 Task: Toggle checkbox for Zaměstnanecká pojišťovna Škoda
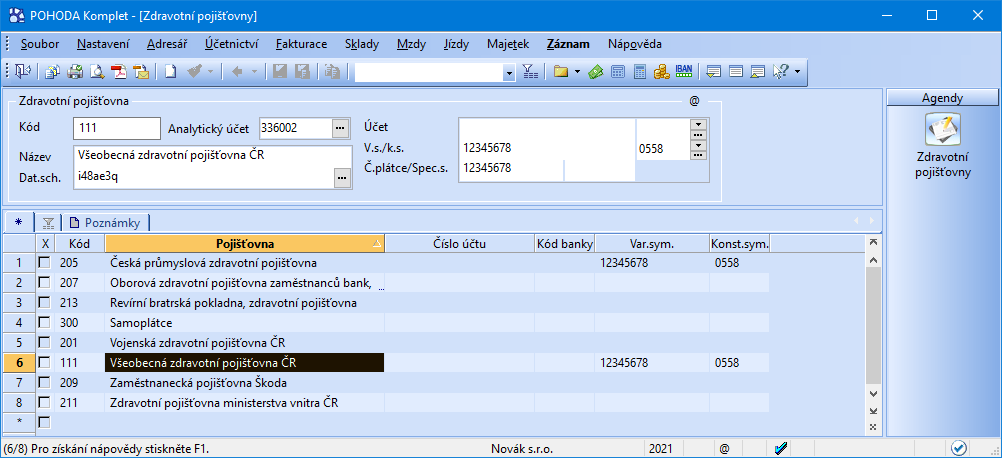point(44,383)
